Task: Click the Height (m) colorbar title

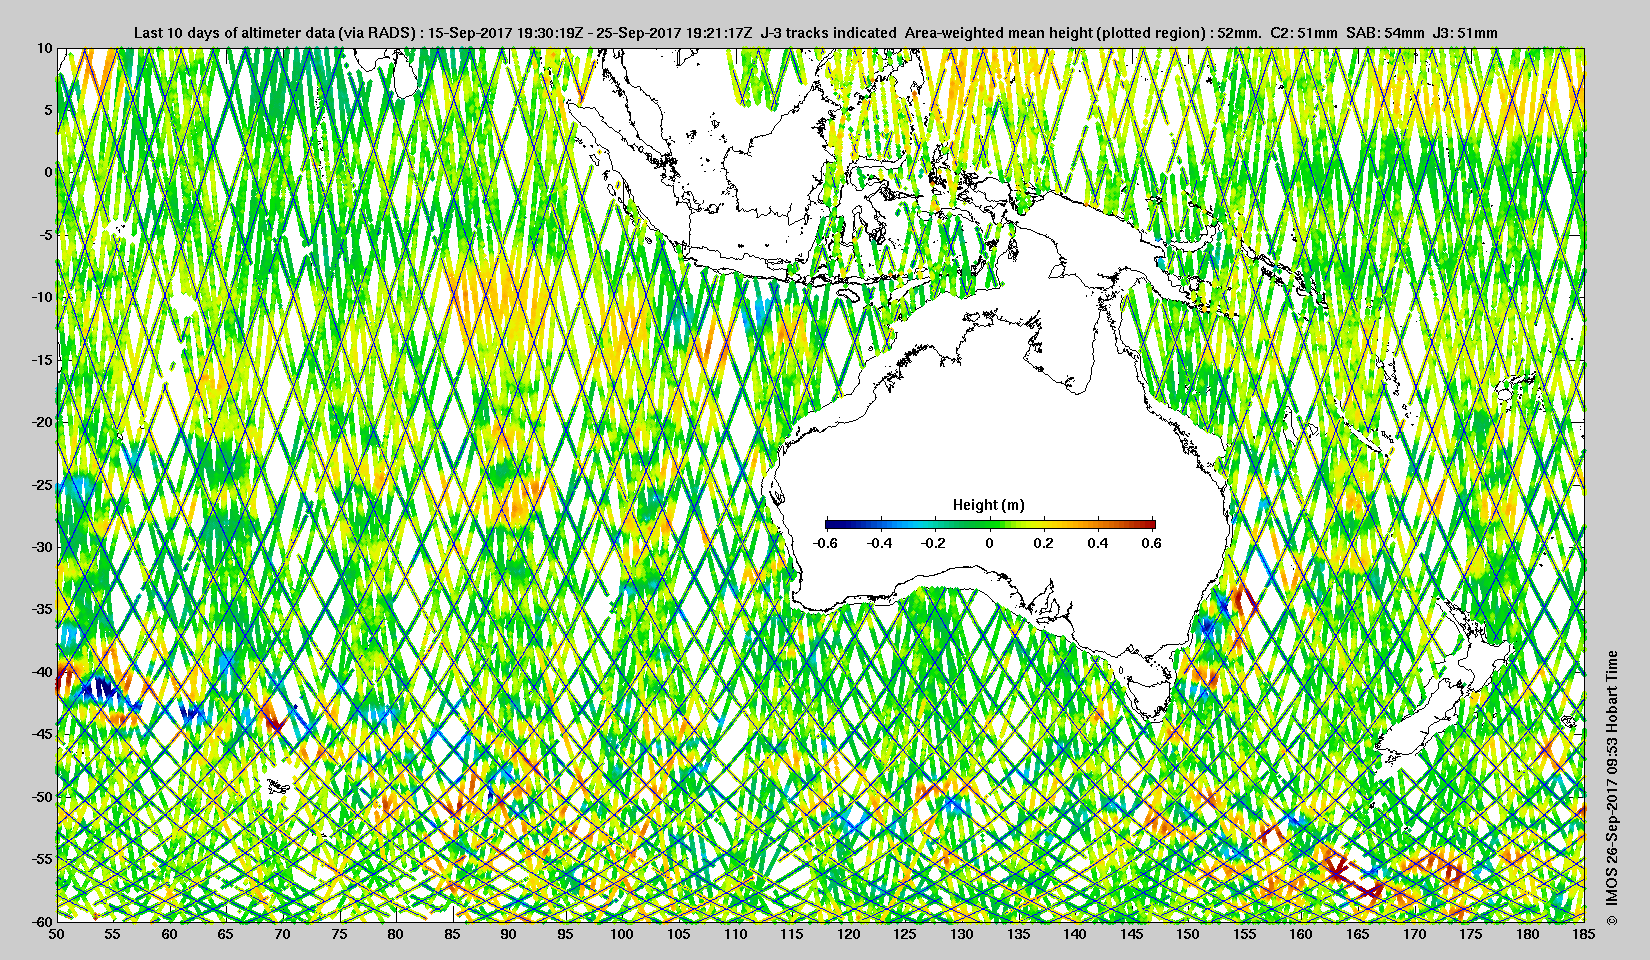Action: 988,505
